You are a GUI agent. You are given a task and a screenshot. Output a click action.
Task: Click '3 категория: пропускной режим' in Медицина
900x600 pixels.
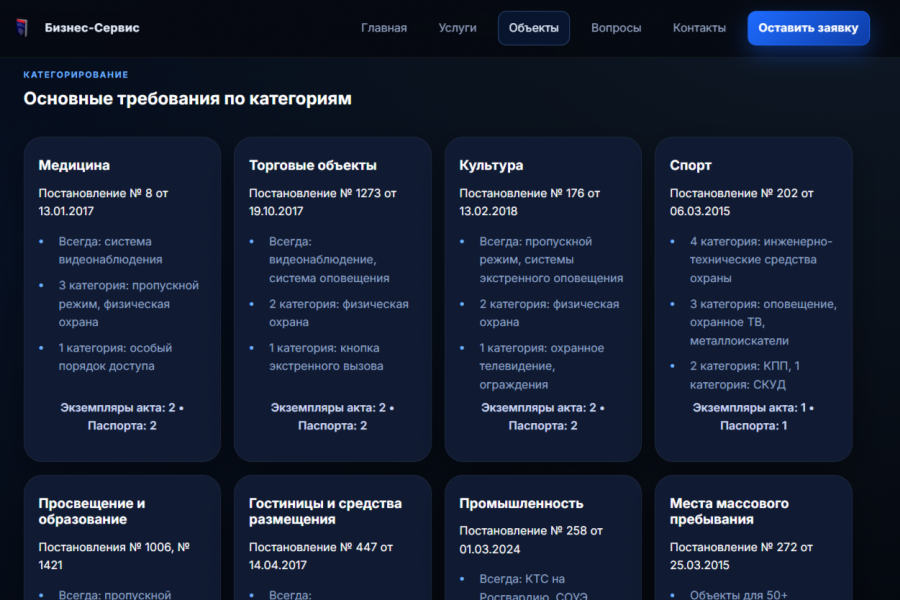point(129,304)
